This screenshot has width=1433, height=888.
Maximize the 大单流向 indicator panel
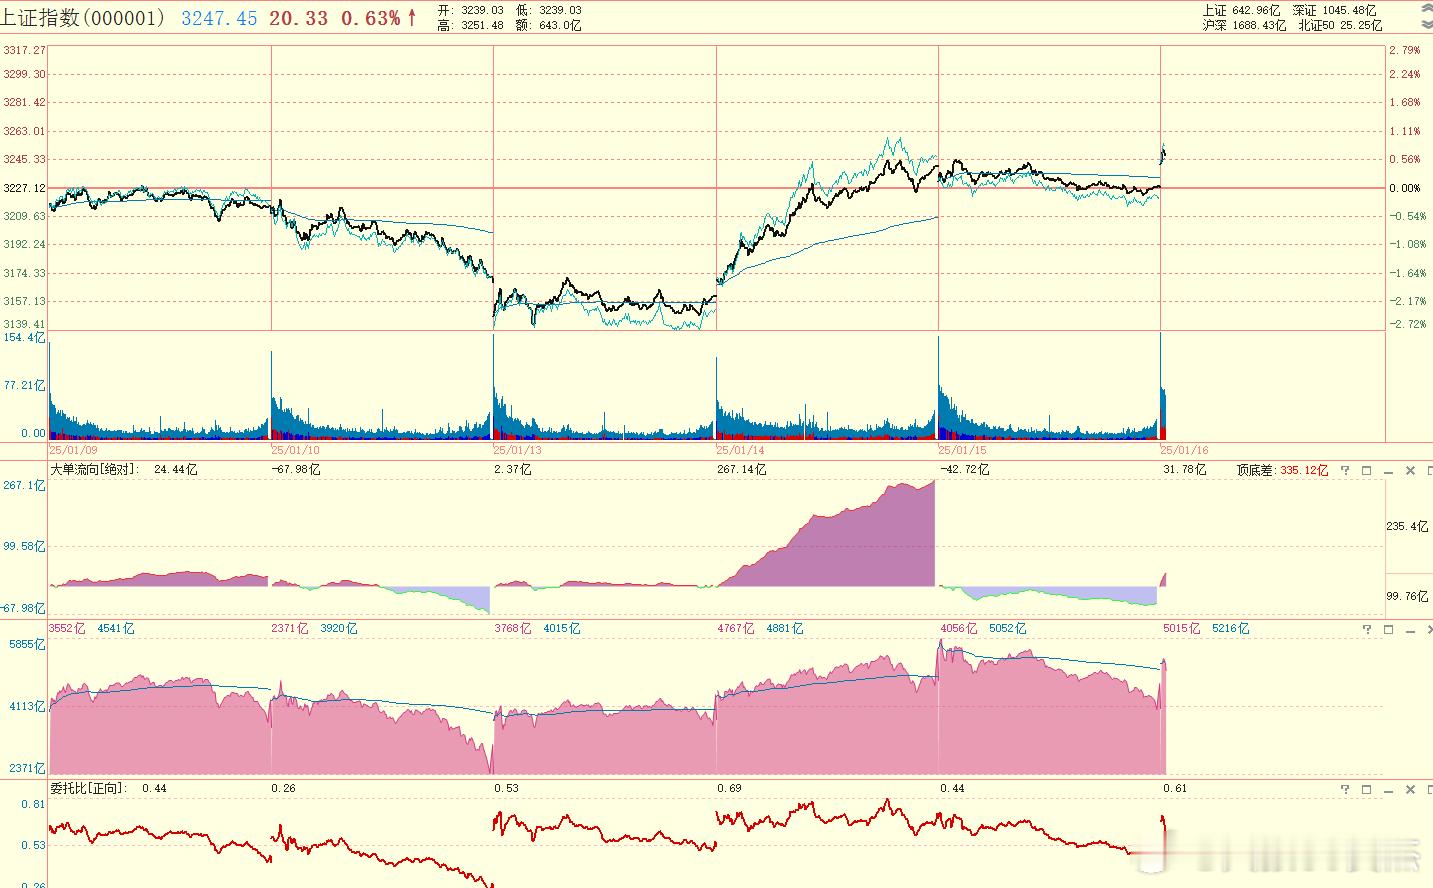coord(1367,470)
